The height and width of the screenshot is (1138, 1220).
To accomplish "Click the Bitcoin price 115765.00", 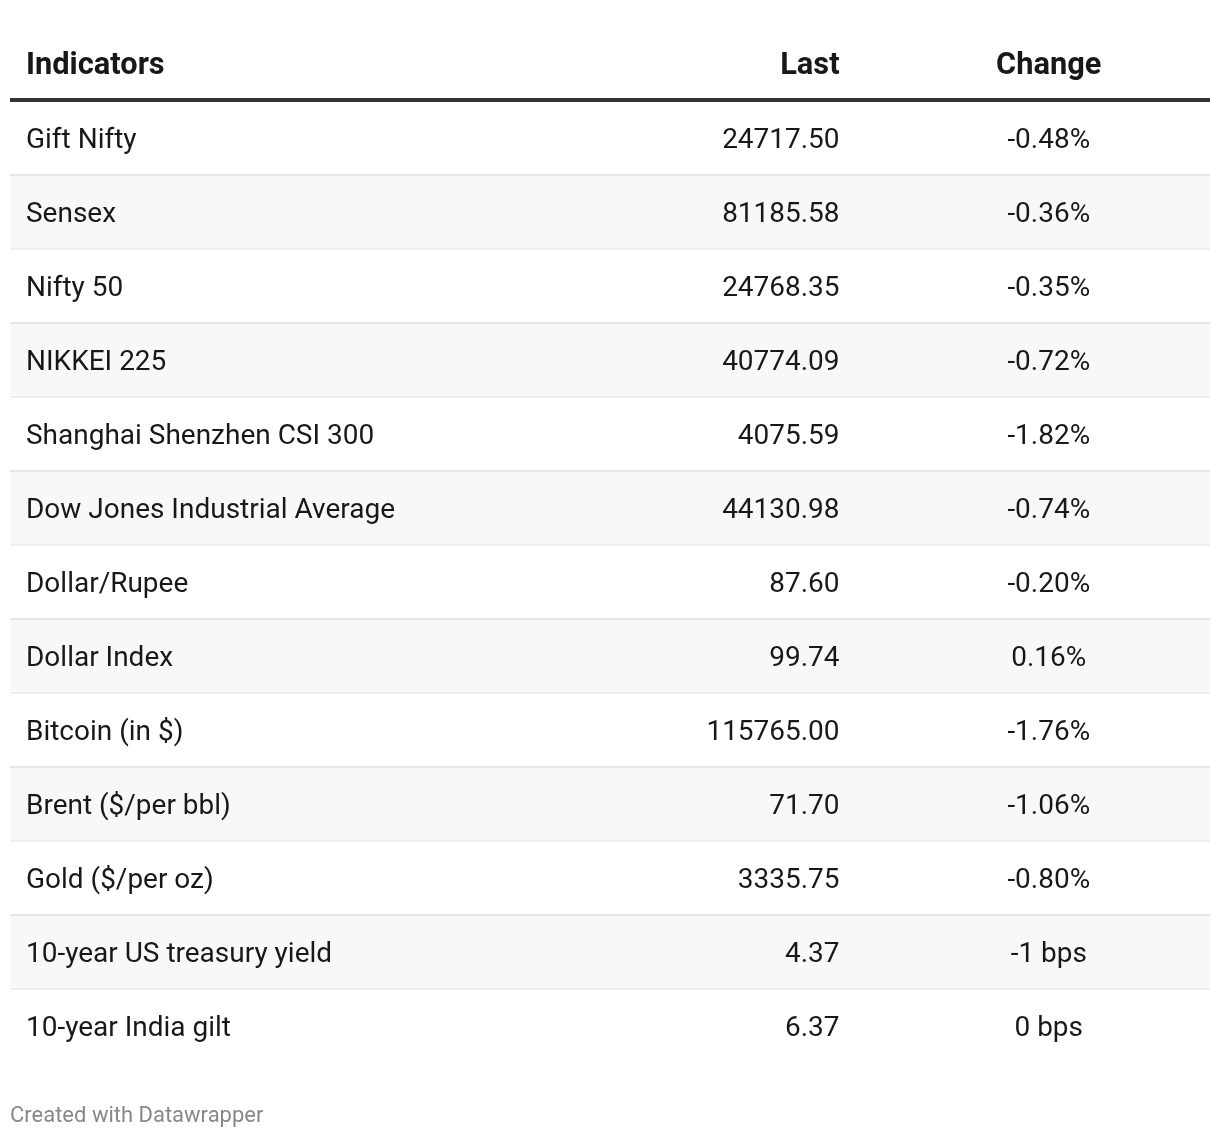I will [x=772, y=730].
